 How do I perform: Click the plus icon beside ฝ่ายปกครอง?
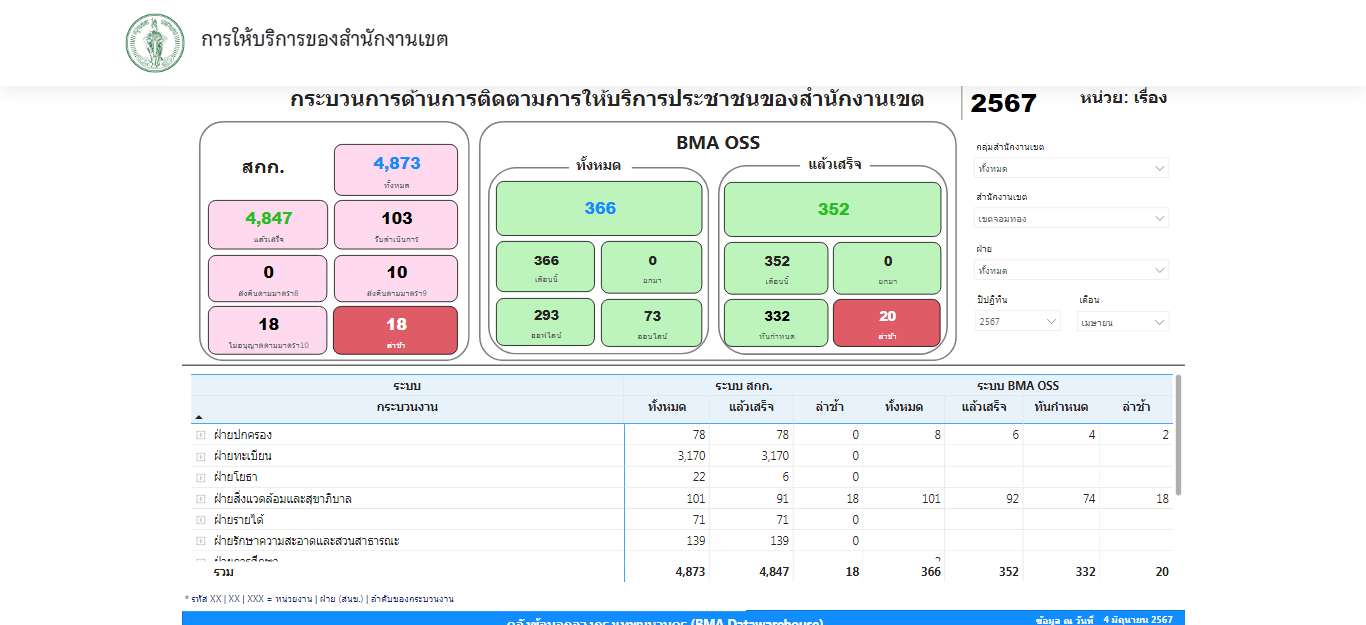click(200, 435)
